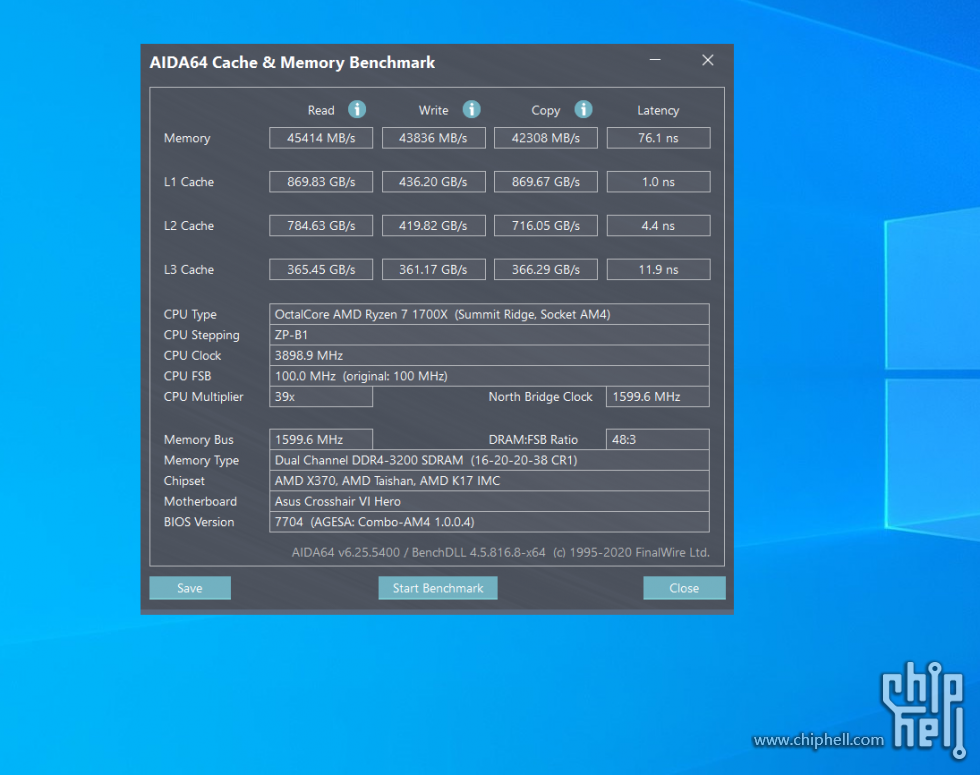
Task: Select the Memory Latency value 76.1 ns
Action: click(x=658, y=138)
